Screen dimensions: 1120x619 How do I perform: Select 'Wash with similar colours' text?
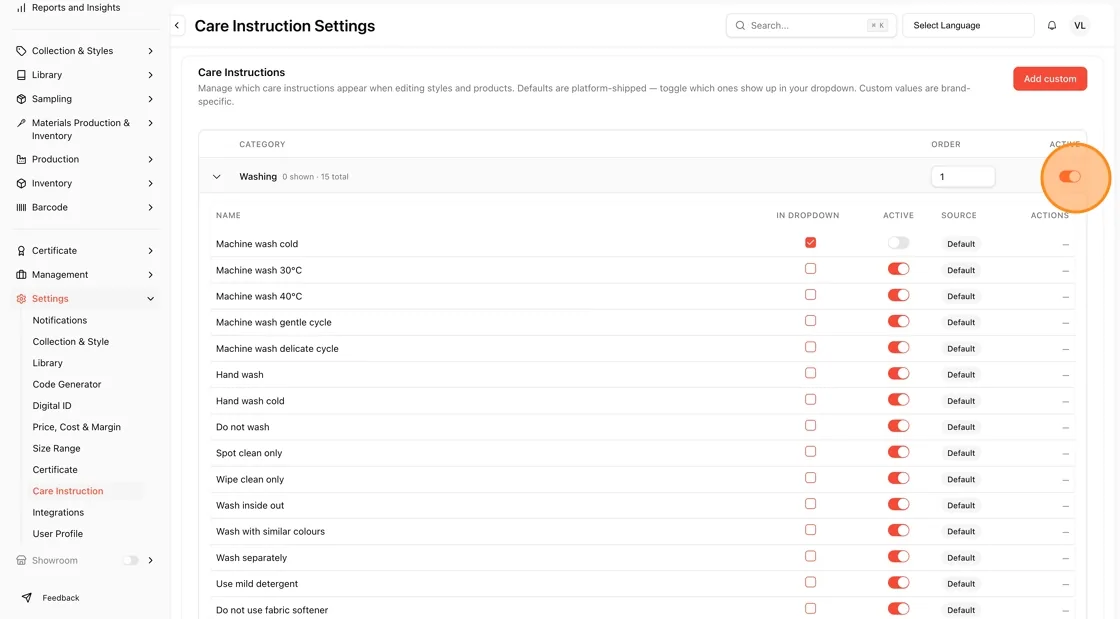click(x=270, y=532)
